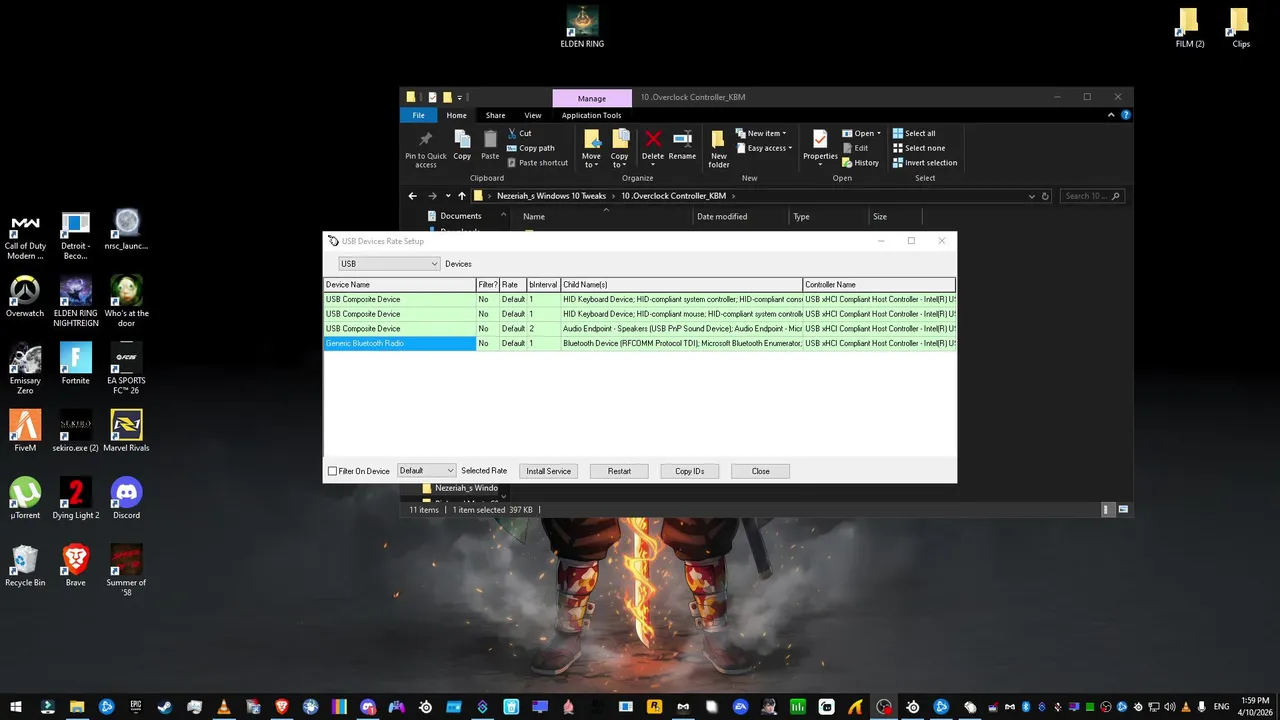This screenshot has width=1280, height=720.
Task: Open the ELDEN RING desktop shortcut
Action: [582, 27]
